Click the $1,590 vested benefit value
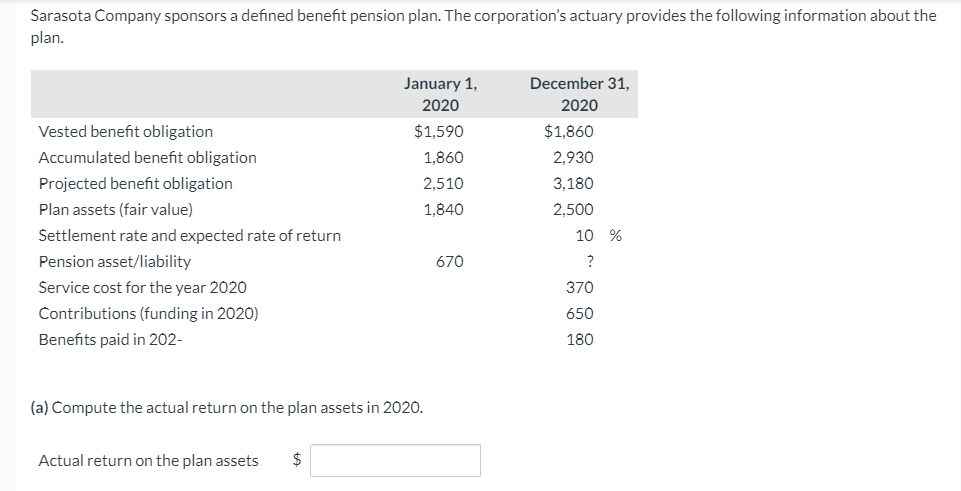This screenshot has width=961, height=491. [438, 131]
